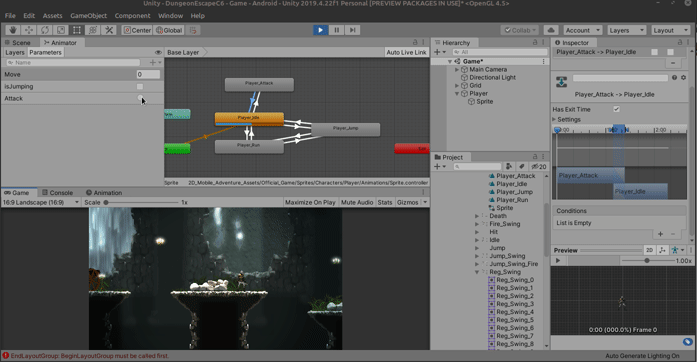
Task: Open transition settings gear icon
Action: coord(684,77)
